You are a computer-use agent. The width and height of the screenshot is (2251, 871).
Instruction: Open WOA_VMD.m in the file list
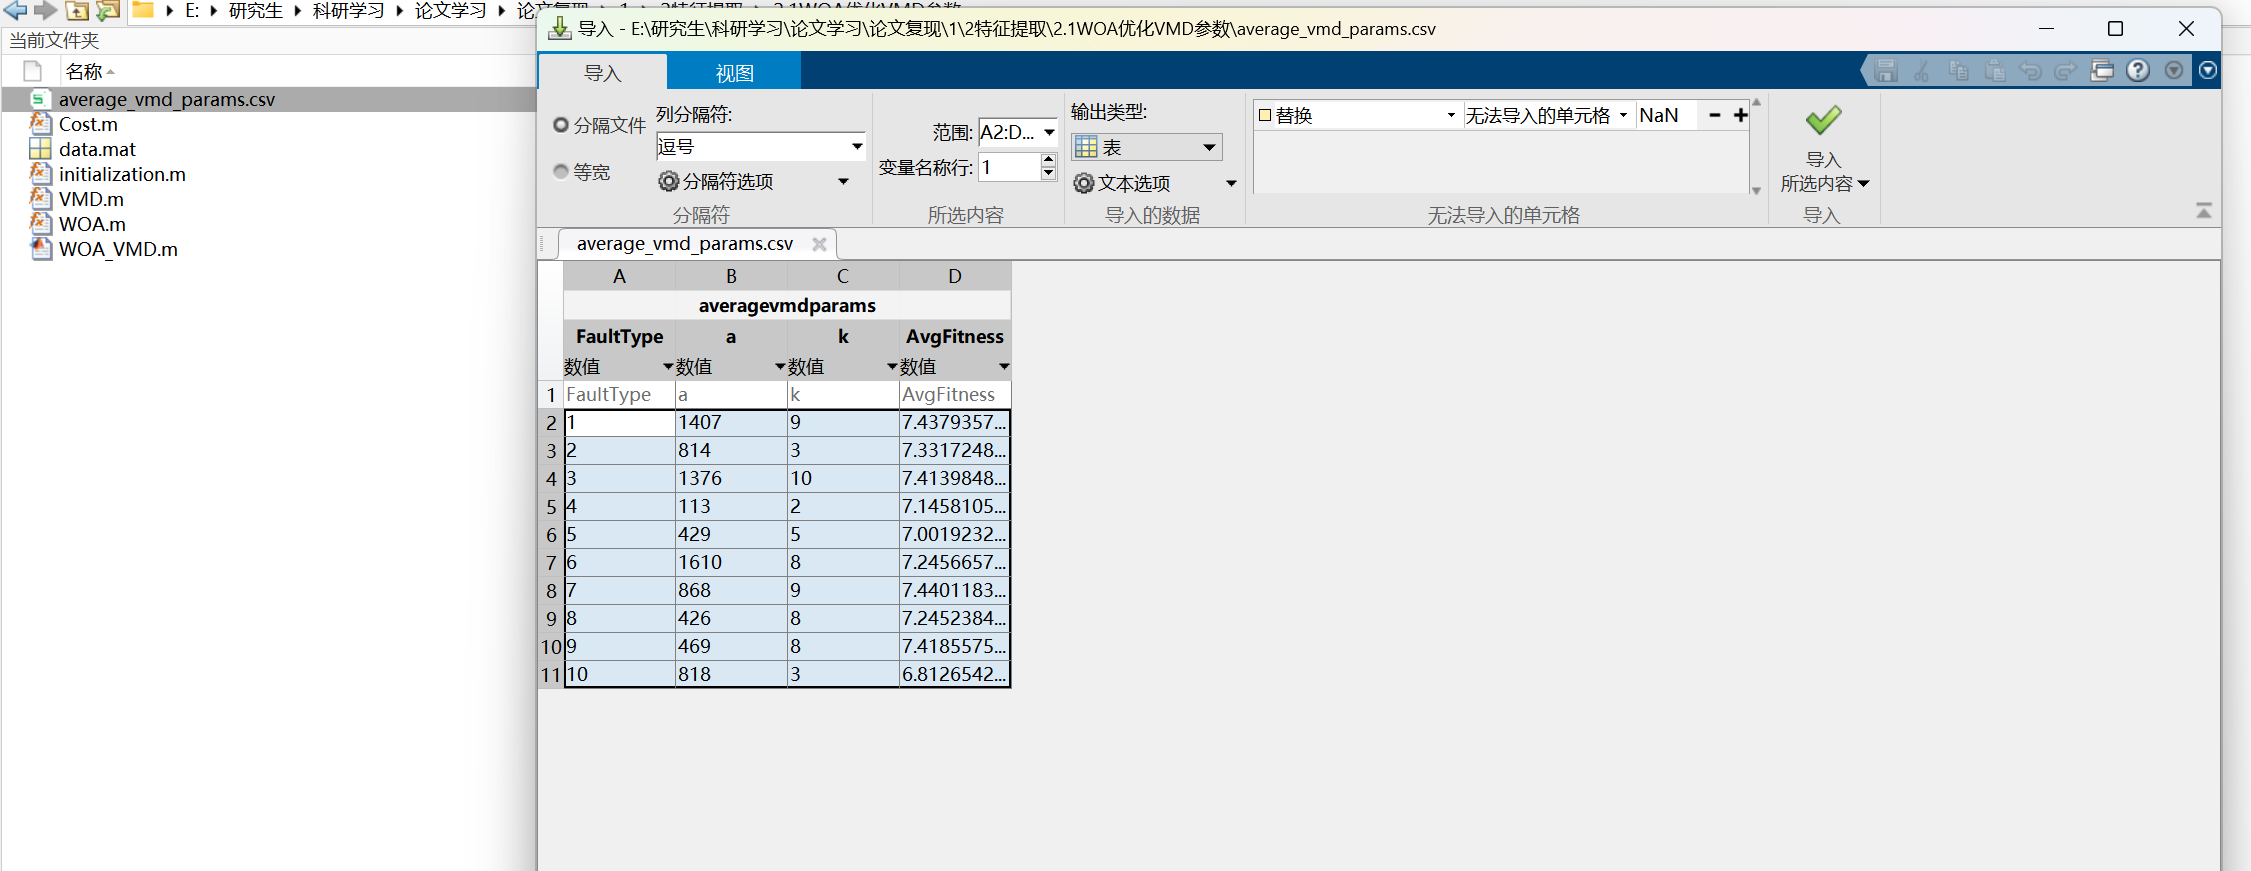pos(118,249)
